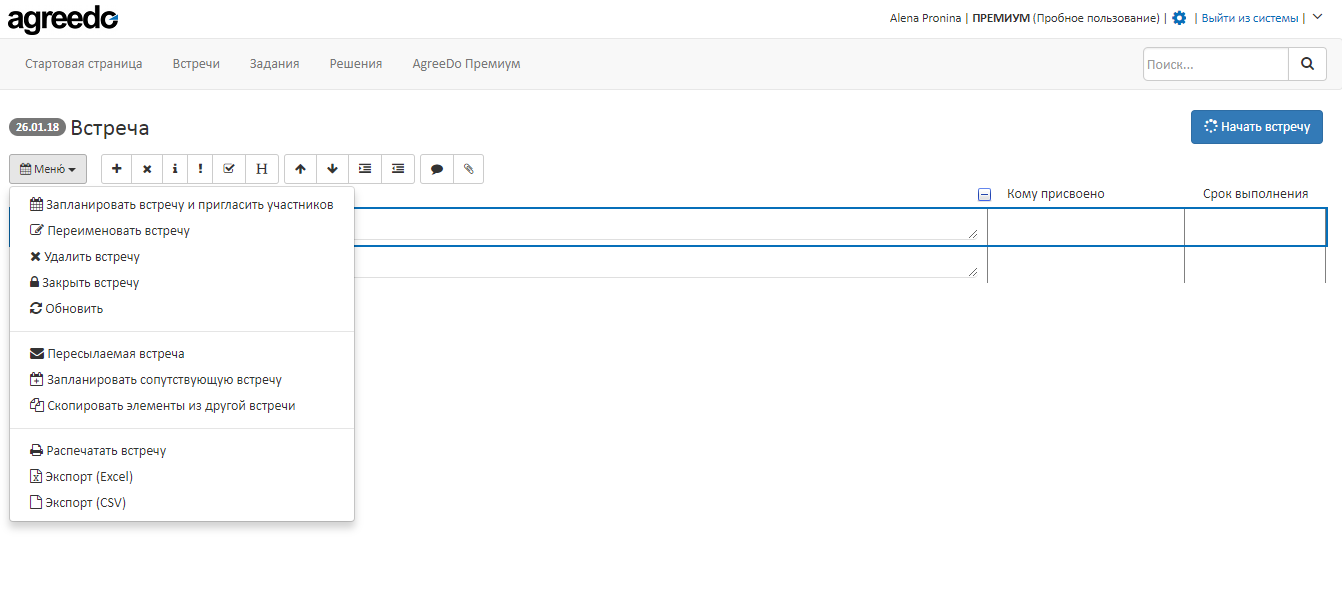This screenshot has width=1342, height=597.
Task: Click the speech bubble comment icon
Action: pyautogui.click(x=437, y=169)
